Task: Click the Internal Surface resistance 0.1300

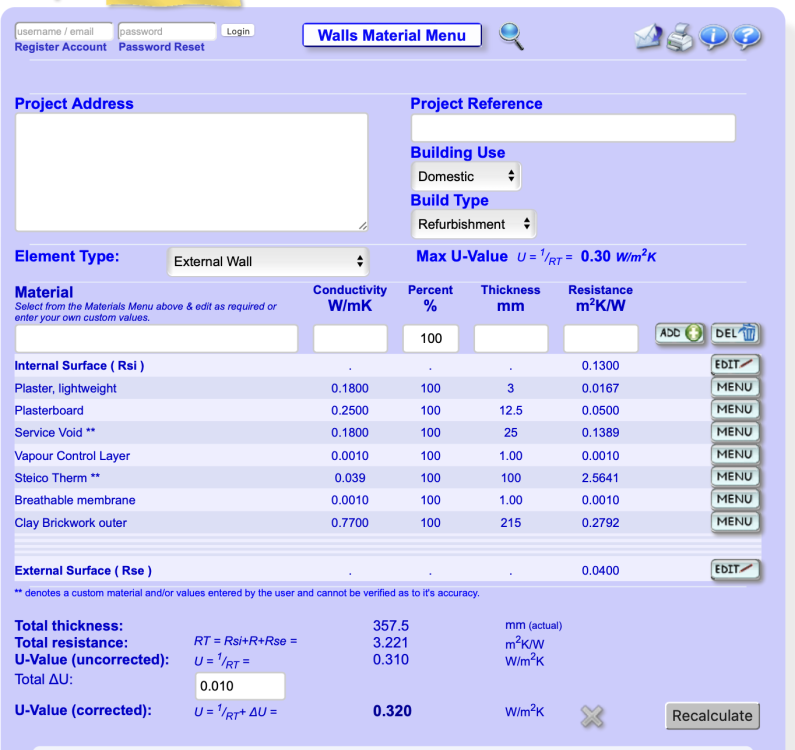Action: tap(600, 366)
